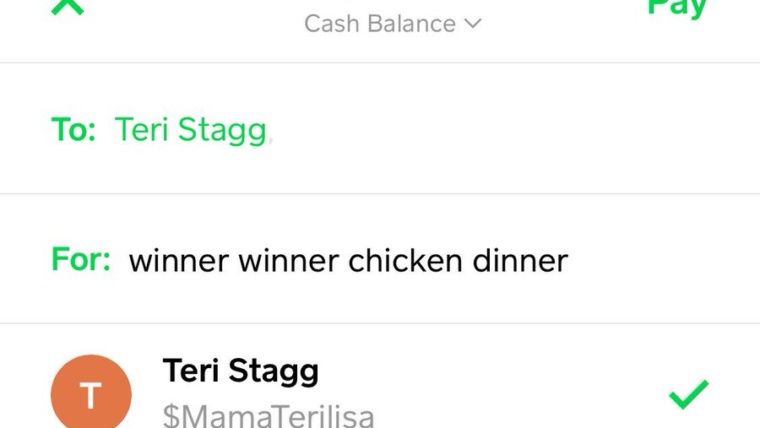The height and width of the screenshot is (428, 760).
Task: Edit the "winner winner chicken dinner" note
Action: click(x=348, y=261)
